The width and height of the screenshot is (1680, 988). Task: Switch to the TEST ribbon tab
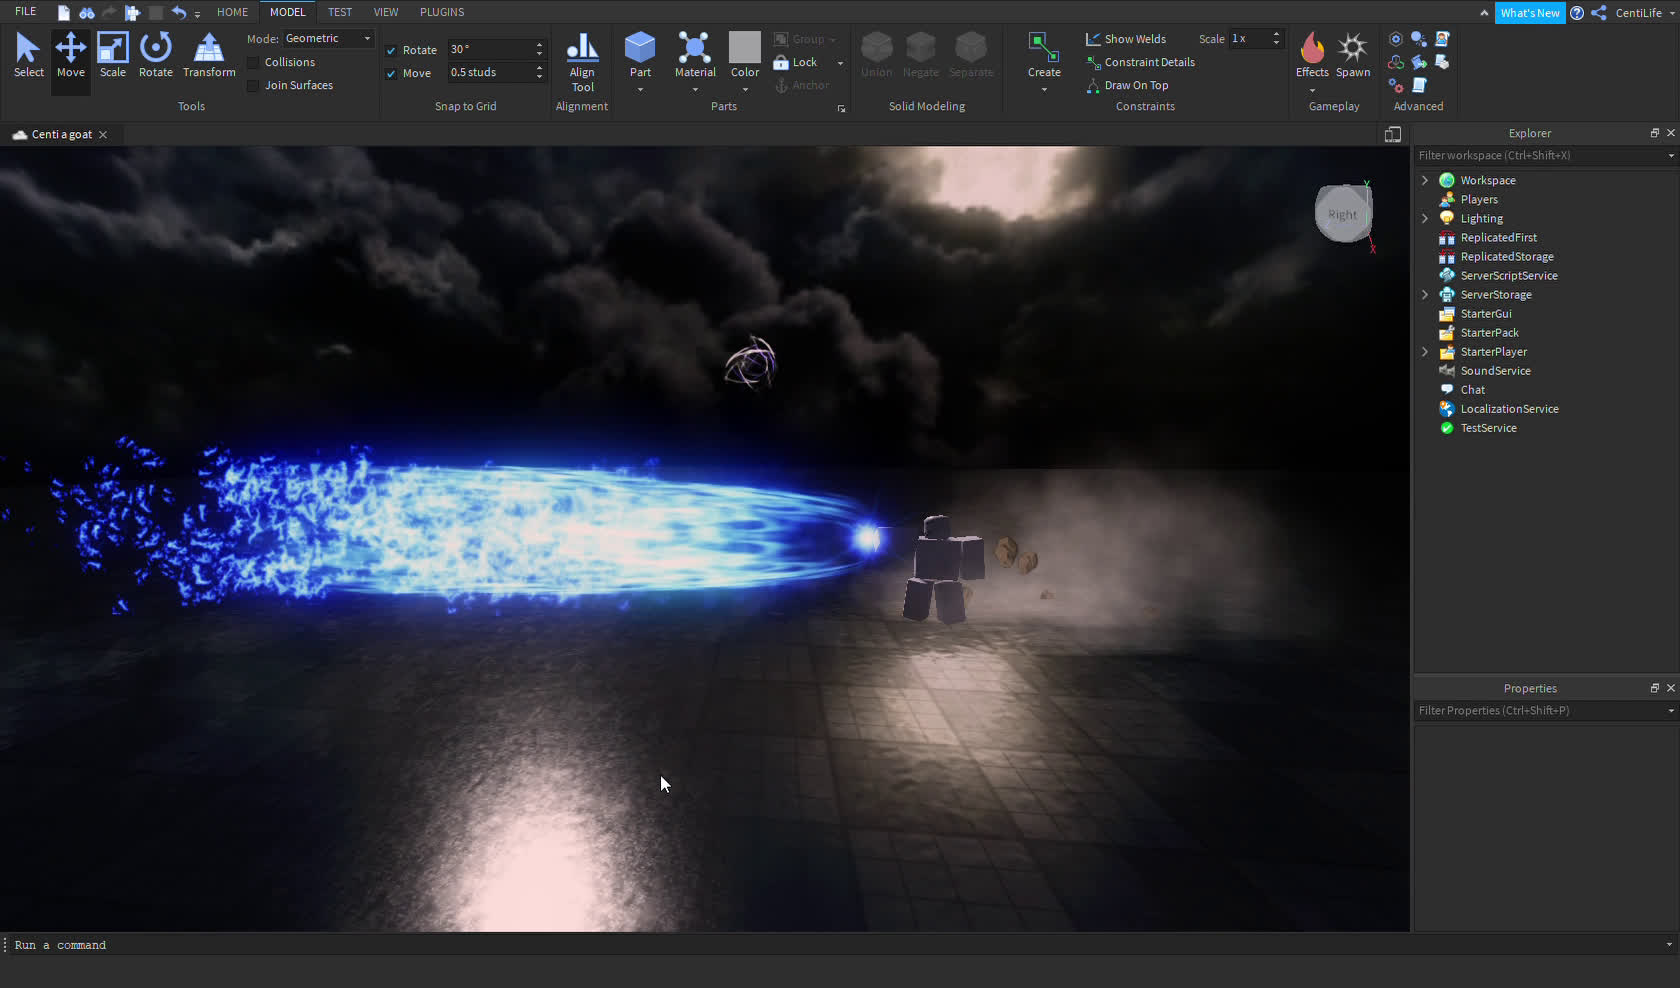pyautogui.click(x=340, y=12)
